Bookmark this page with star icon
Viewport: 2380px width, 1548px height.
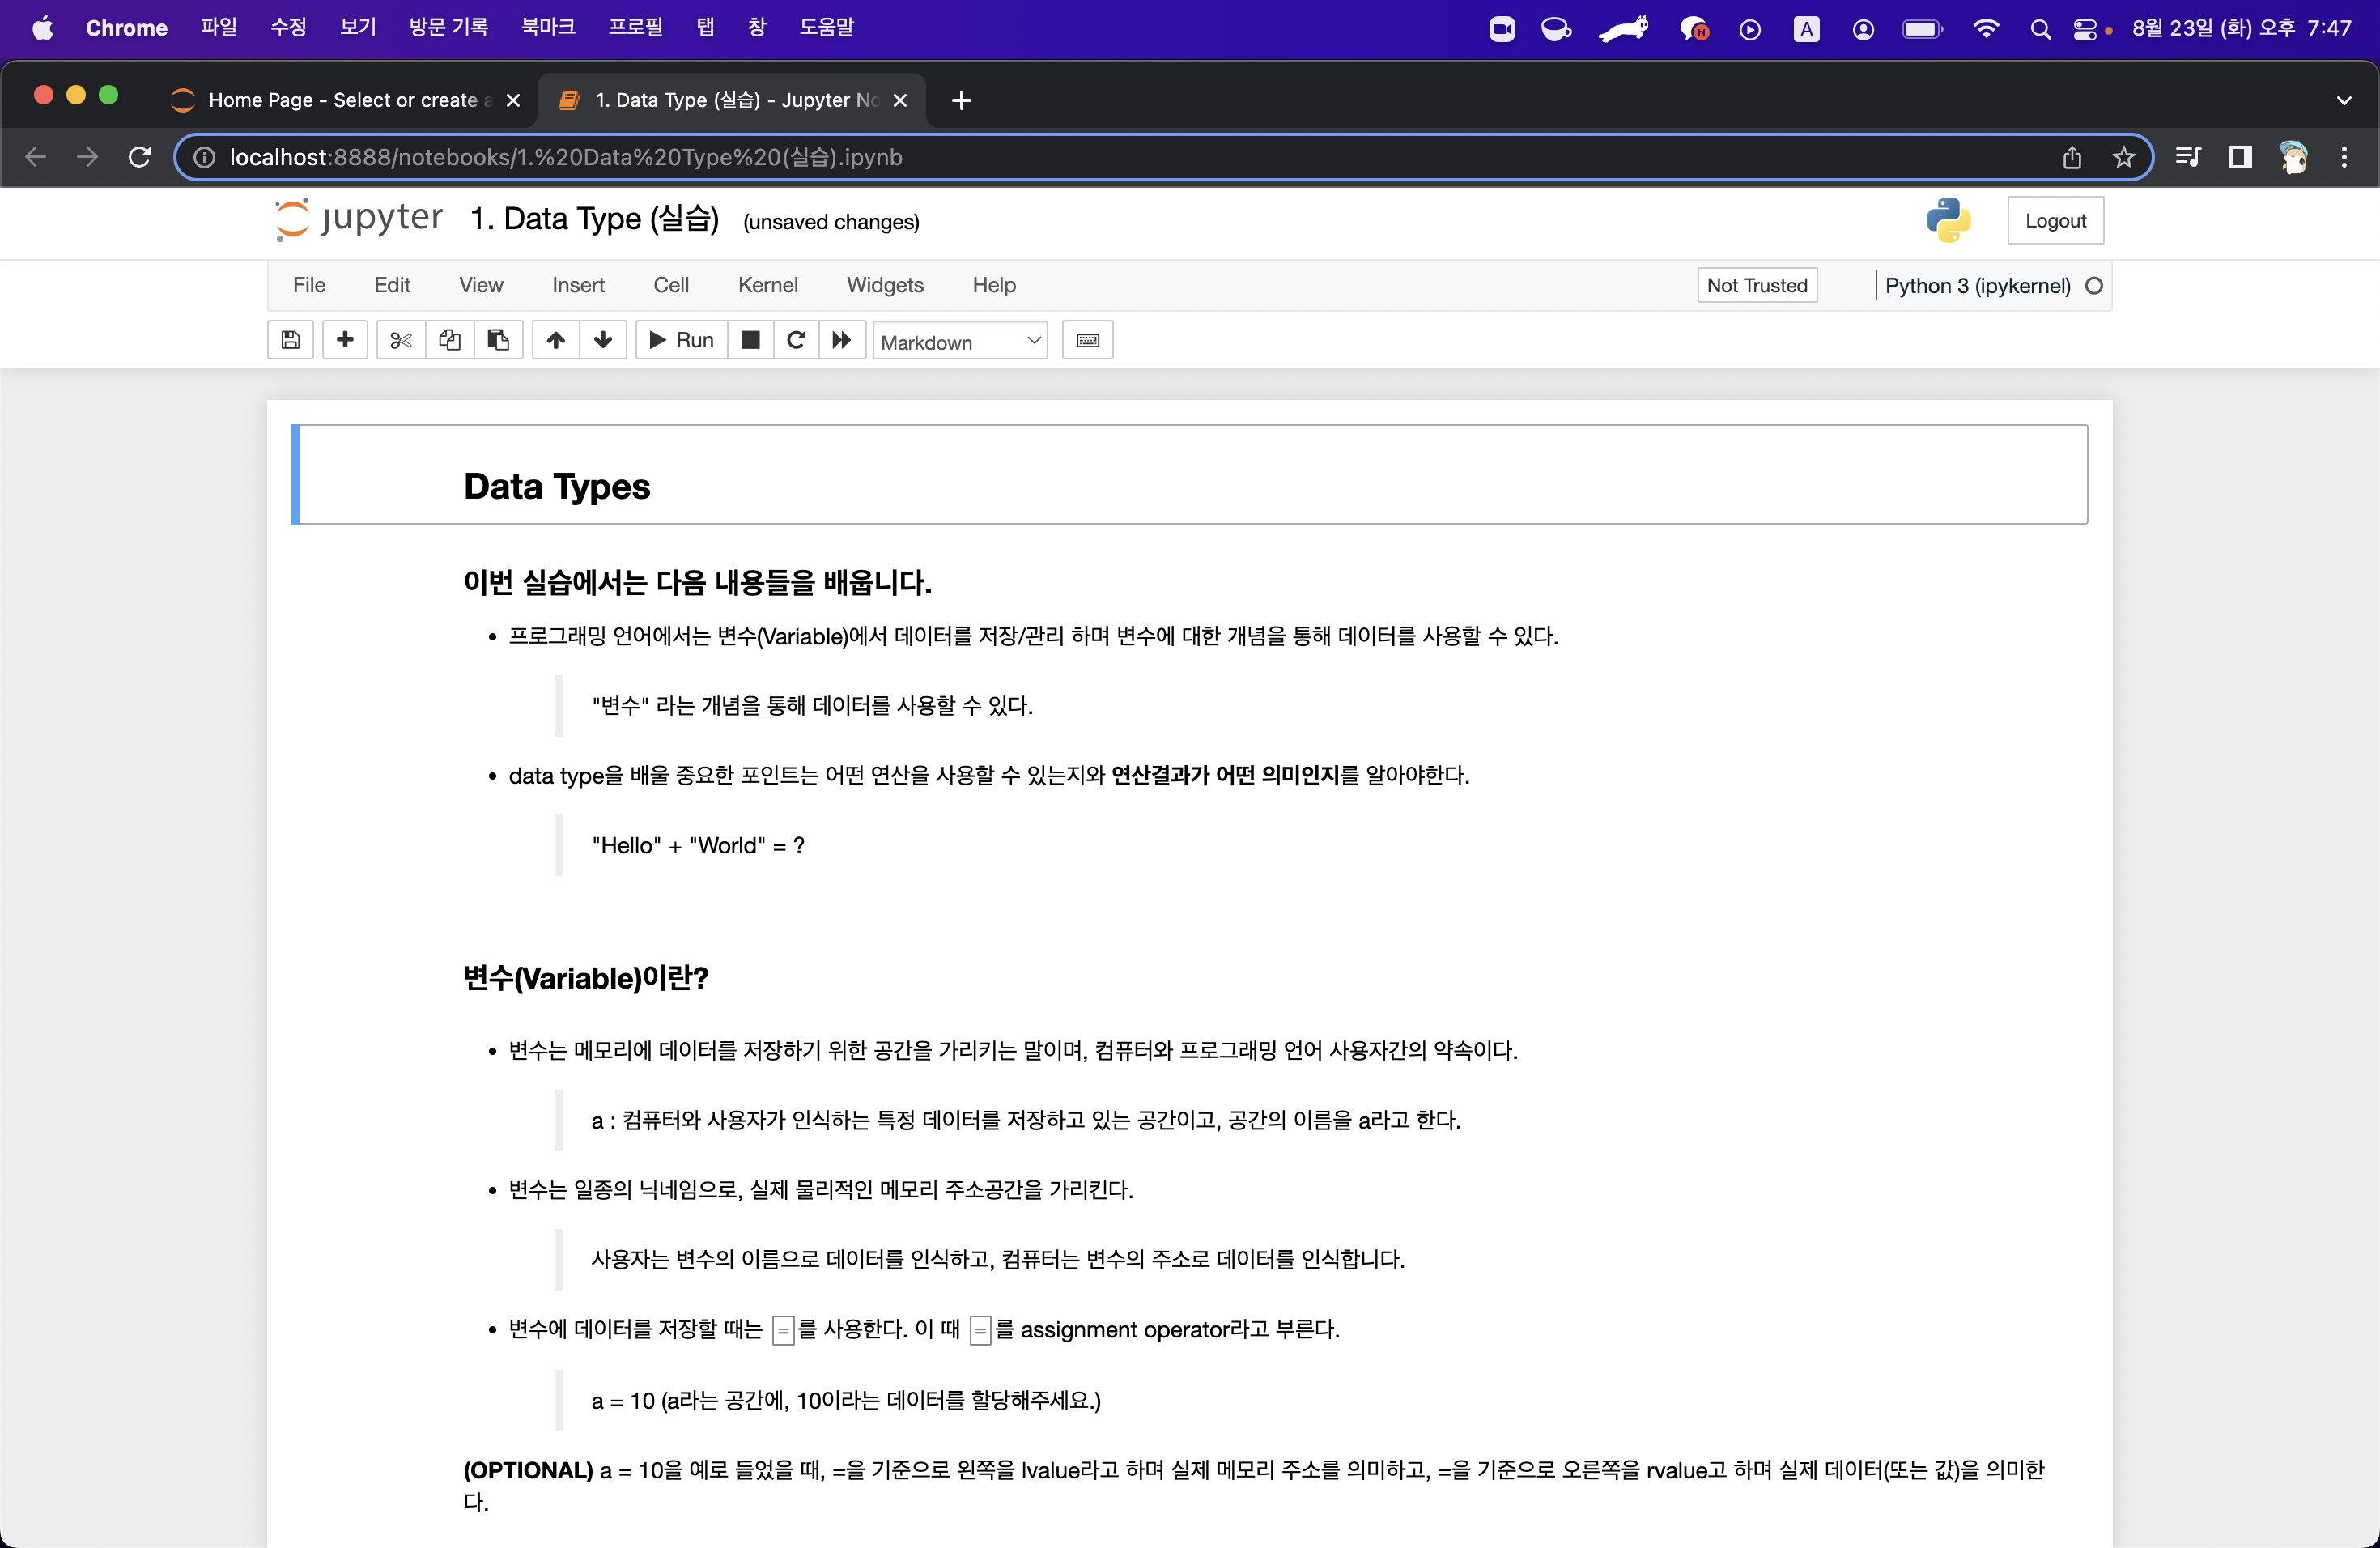point(2123,157)
